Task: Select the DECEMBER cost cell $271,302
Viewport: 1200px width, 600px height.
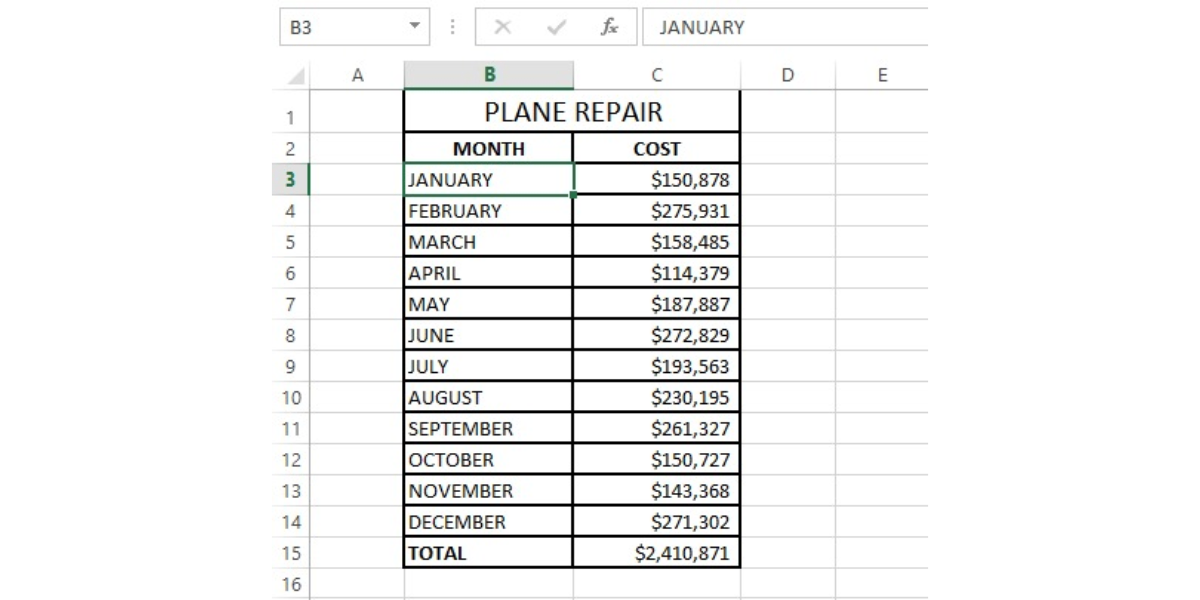Action: point(657,522)
